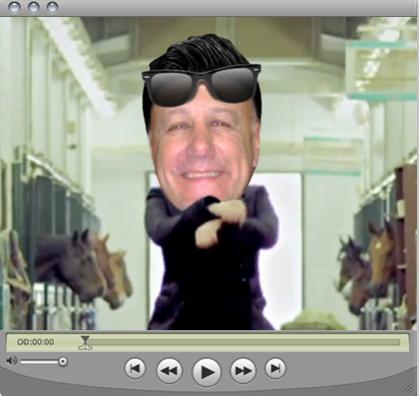Skip to the end of the movie
Image resolution: width=419 pixels, height=396 pixels.
(x=275, y=368)
